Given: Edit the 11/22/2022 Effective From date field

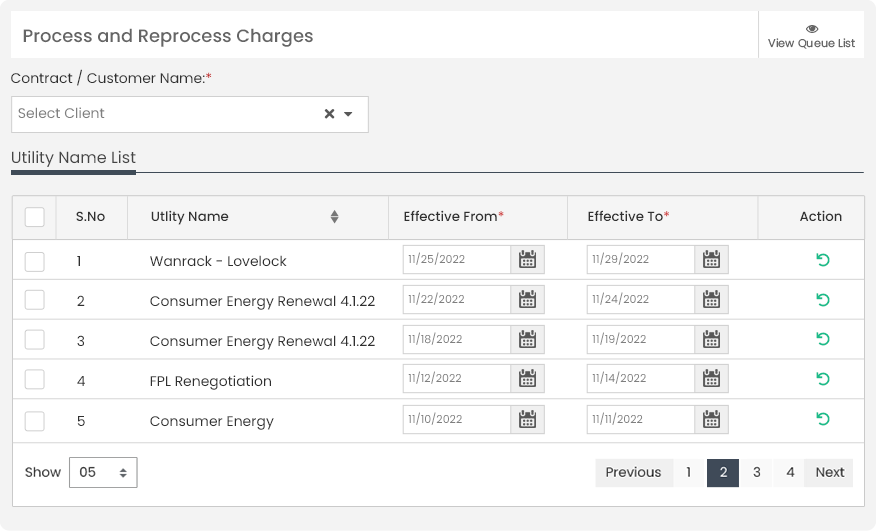Looking at the screenshot, I should (x=456, y=300).
